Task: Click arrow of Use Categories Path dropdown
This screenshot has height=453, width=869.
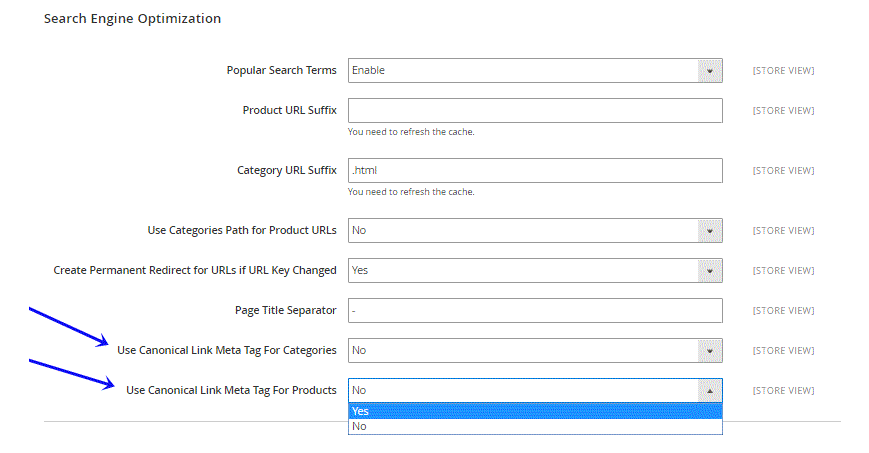Action: click(x=709, y=230)
